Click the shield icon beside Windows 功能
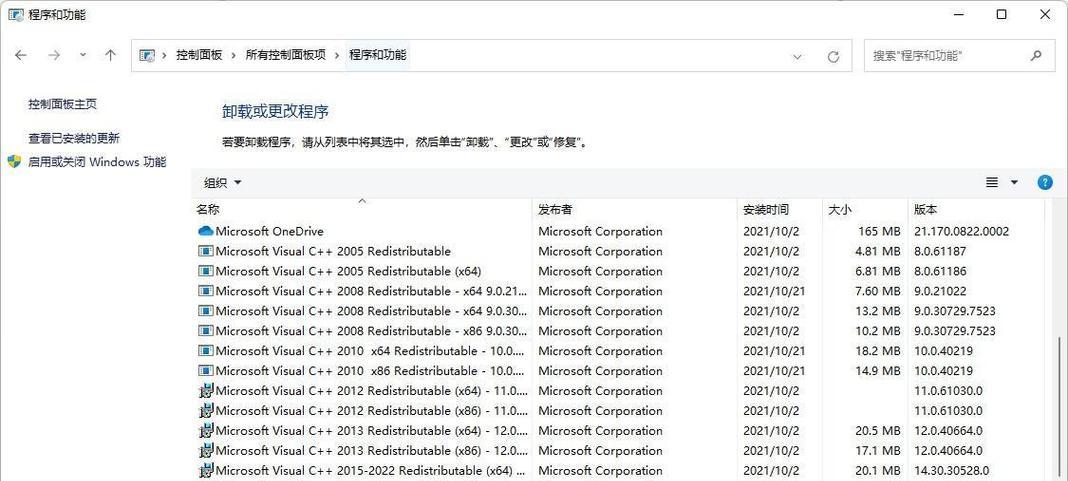This screenshot has width=1068, height=481. pos(14,162)
